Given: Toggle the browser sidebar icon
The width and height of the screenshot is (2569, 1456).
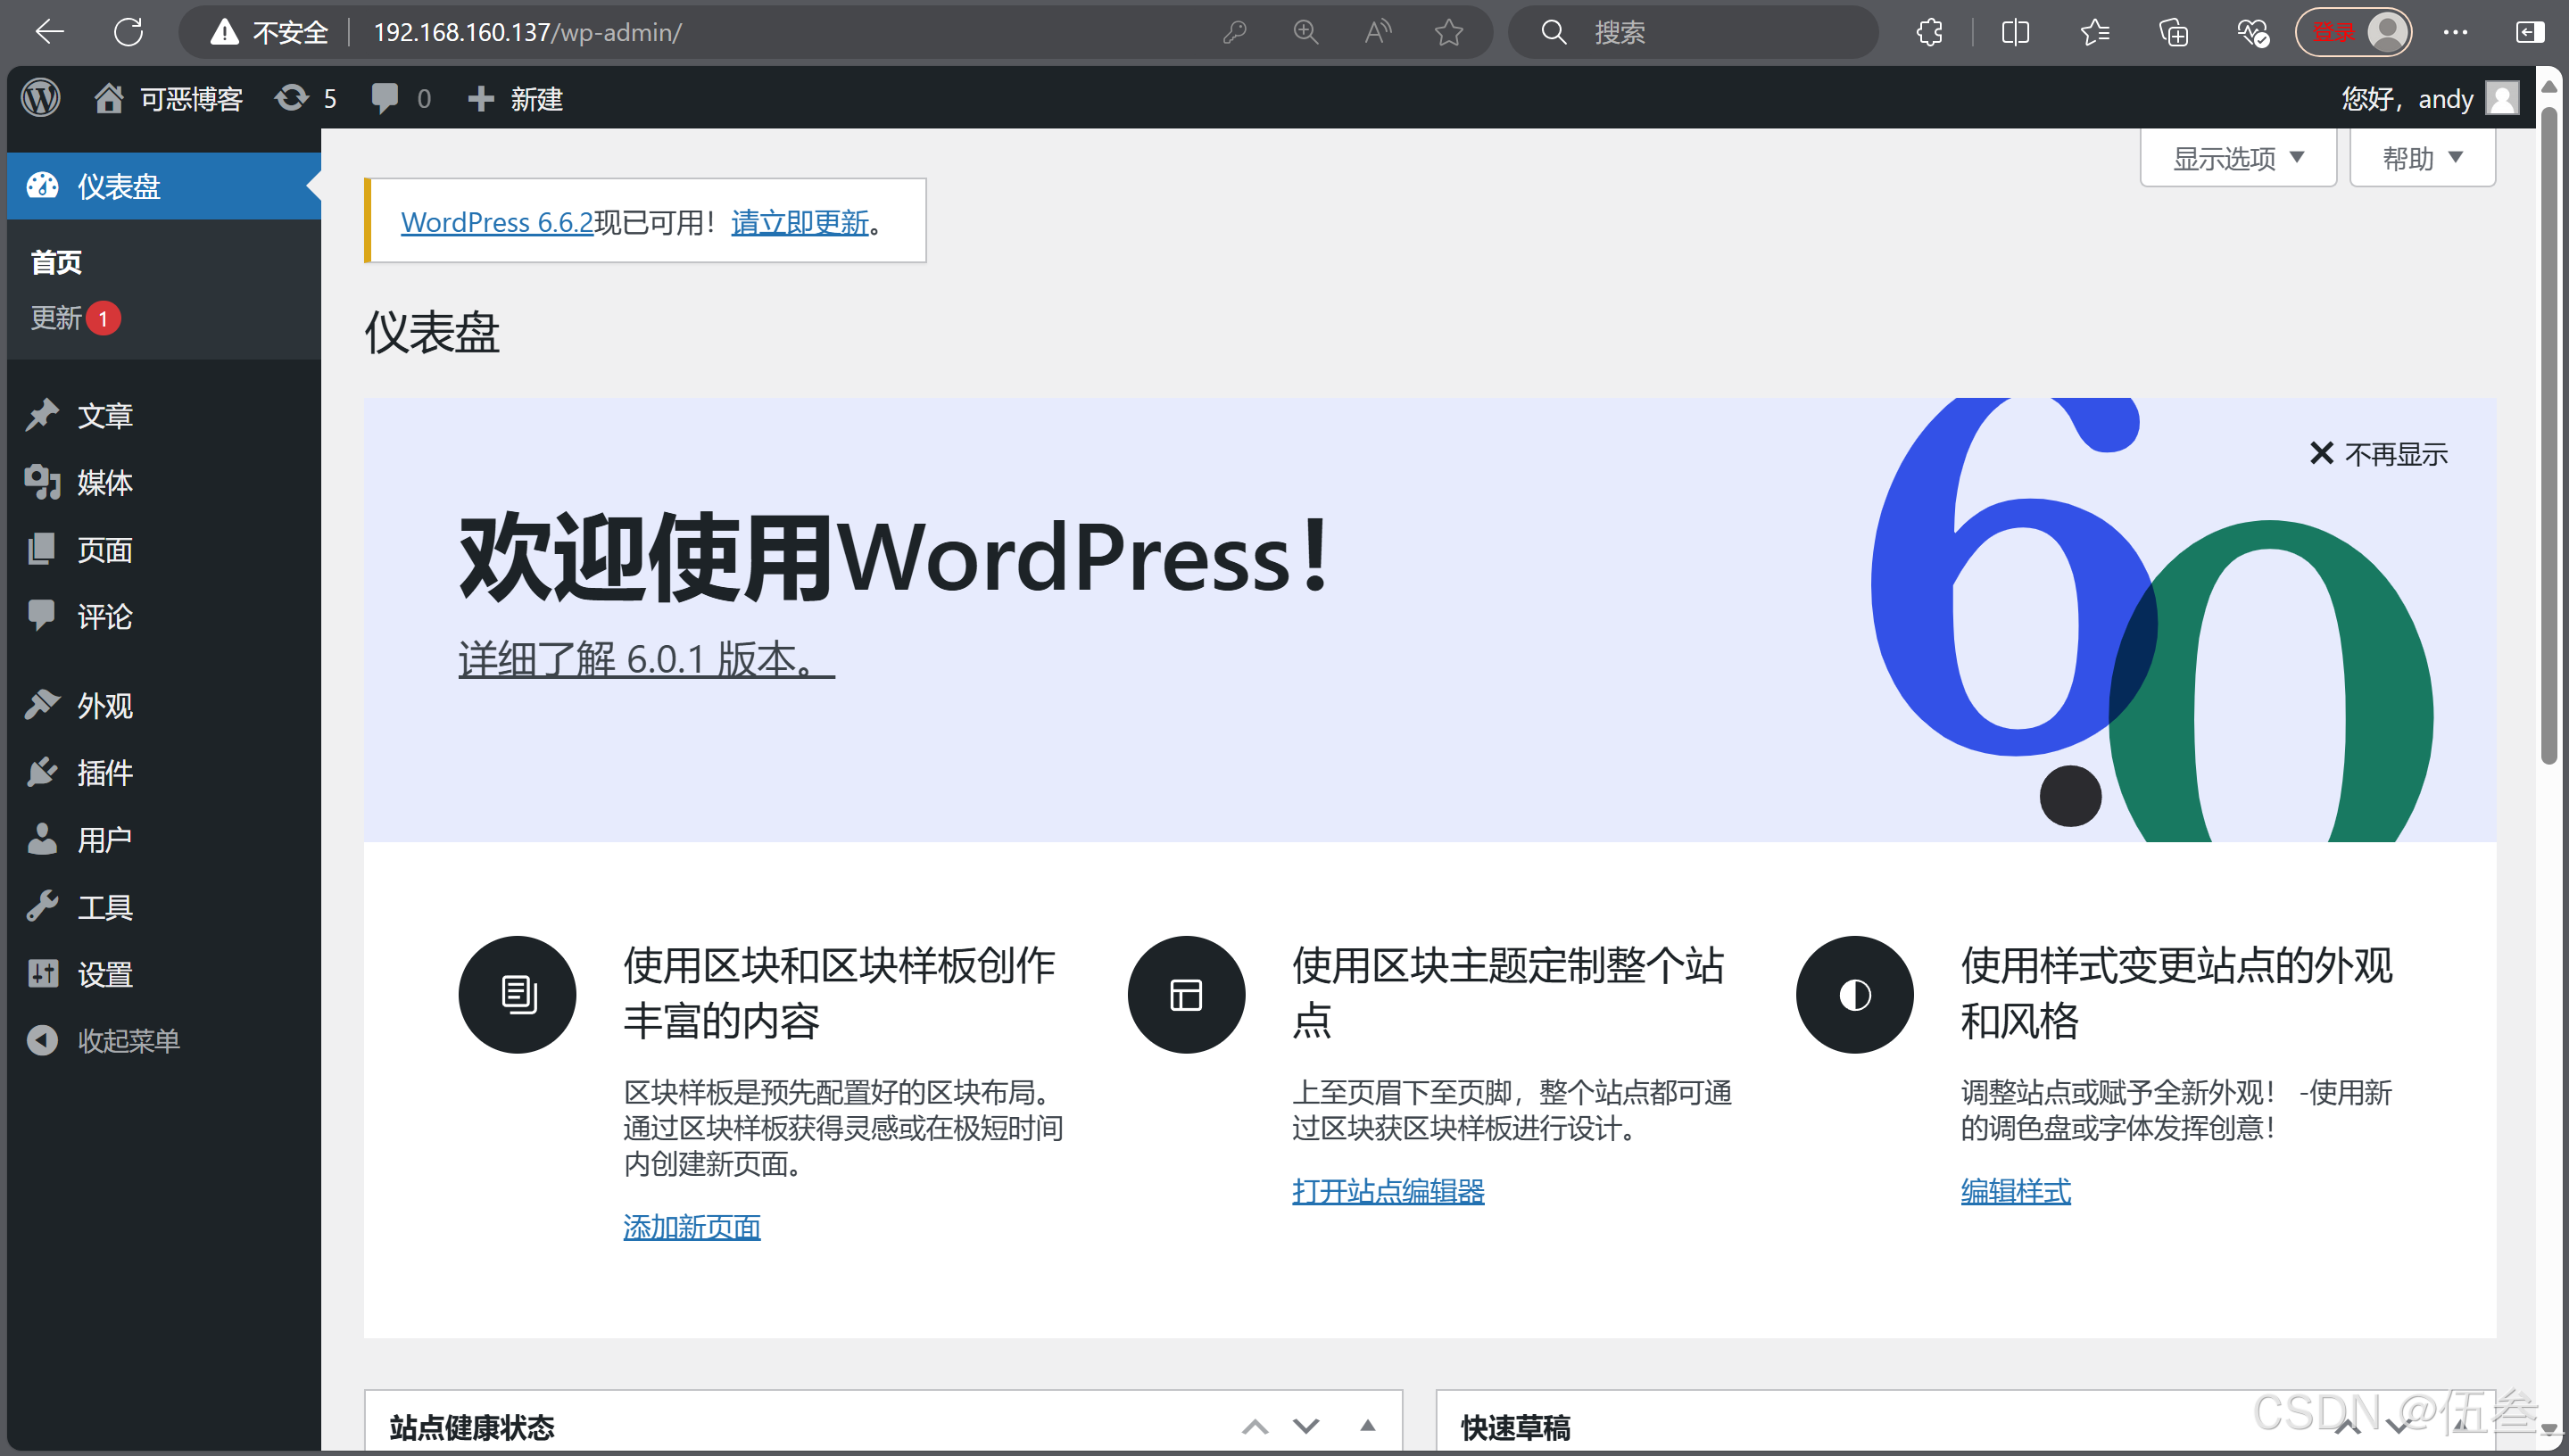Looking at the screenshot, I should click(2530, 32).
